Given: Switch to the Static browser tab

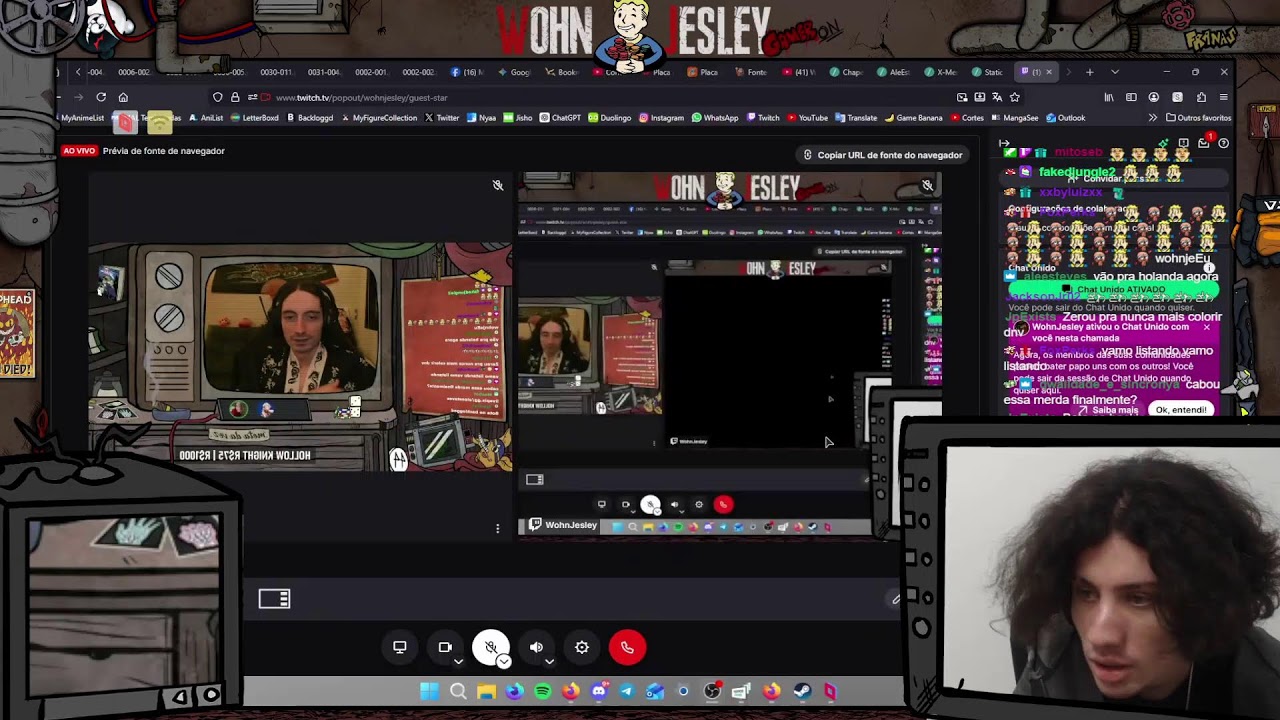Looking at the screenshot, I should 986,72.
